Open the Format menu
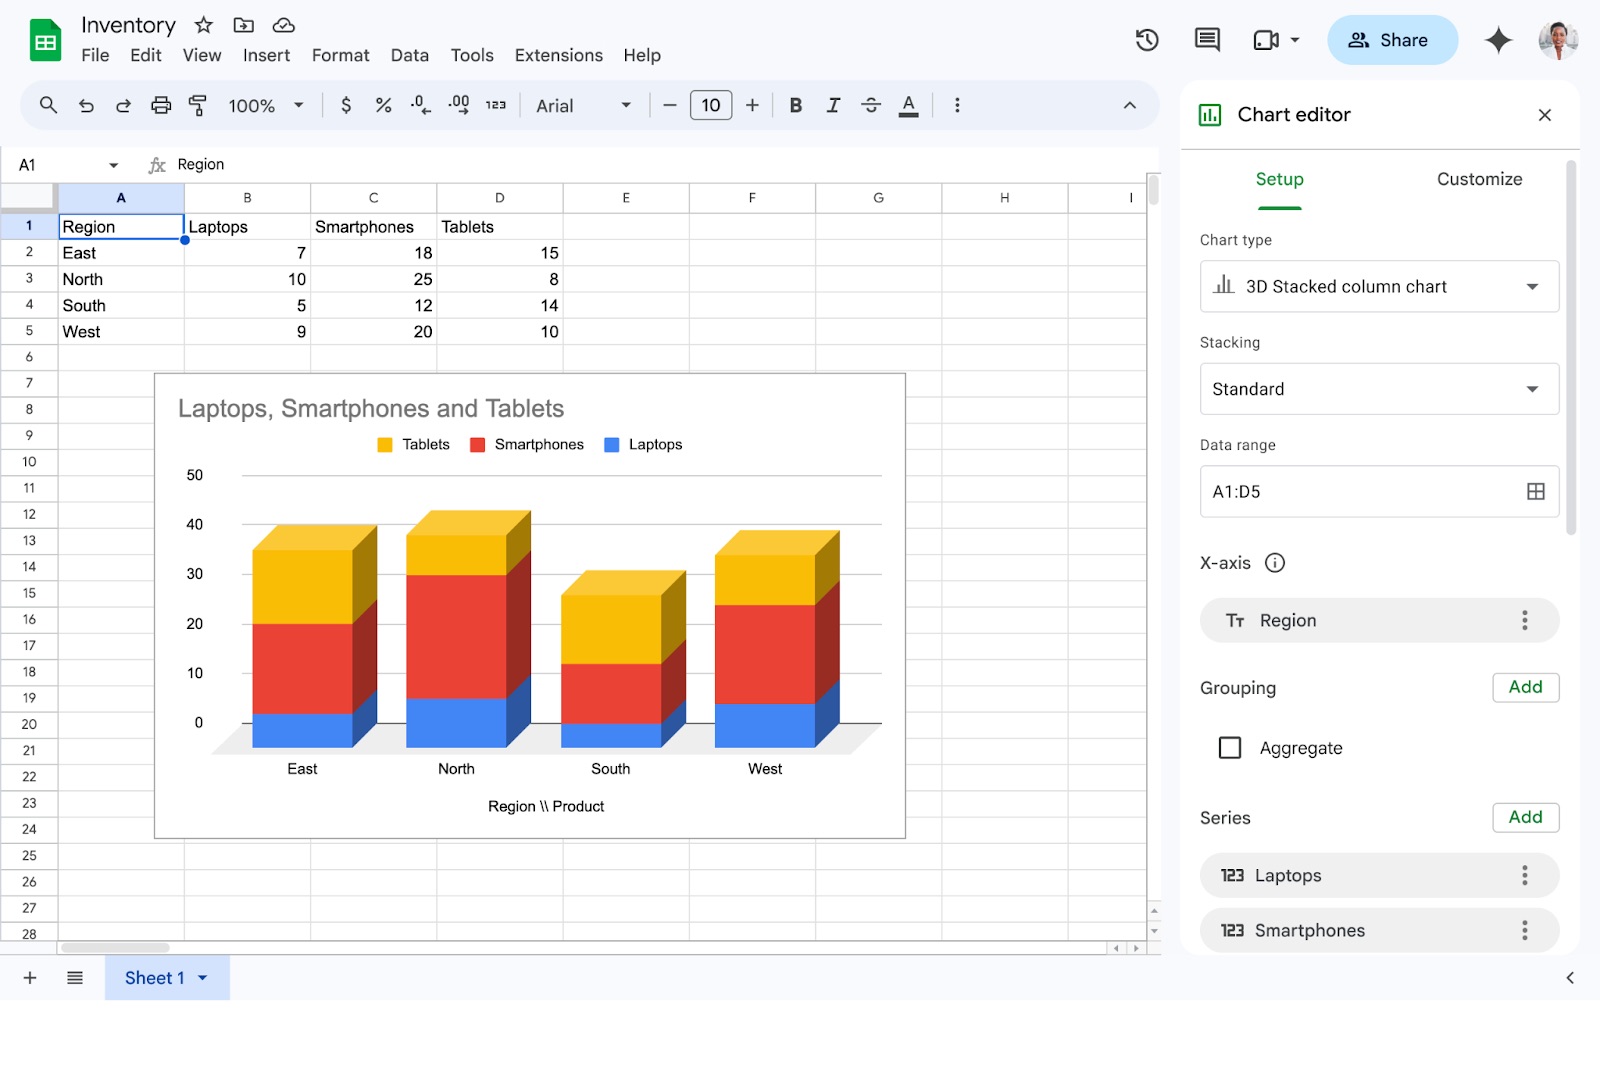 340,55
